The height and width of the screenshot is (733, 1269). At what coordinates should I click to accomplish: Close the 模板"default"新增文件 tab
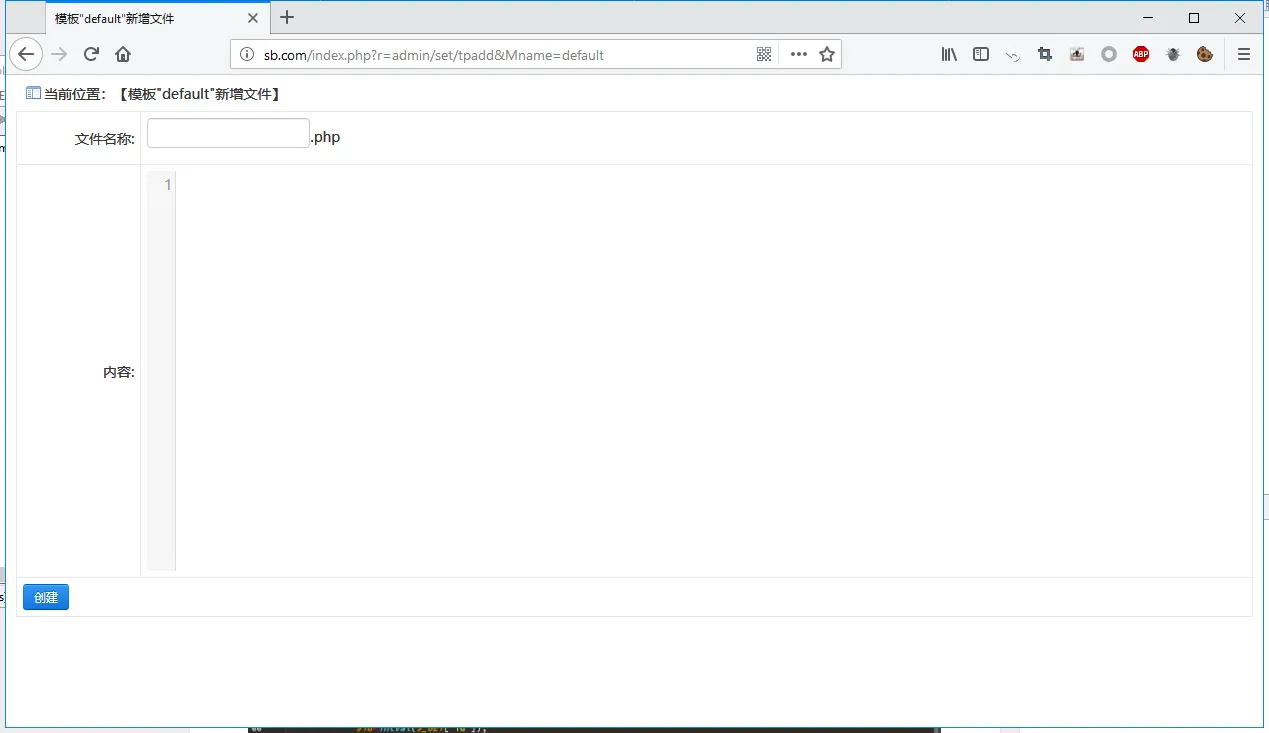point(253,18)
